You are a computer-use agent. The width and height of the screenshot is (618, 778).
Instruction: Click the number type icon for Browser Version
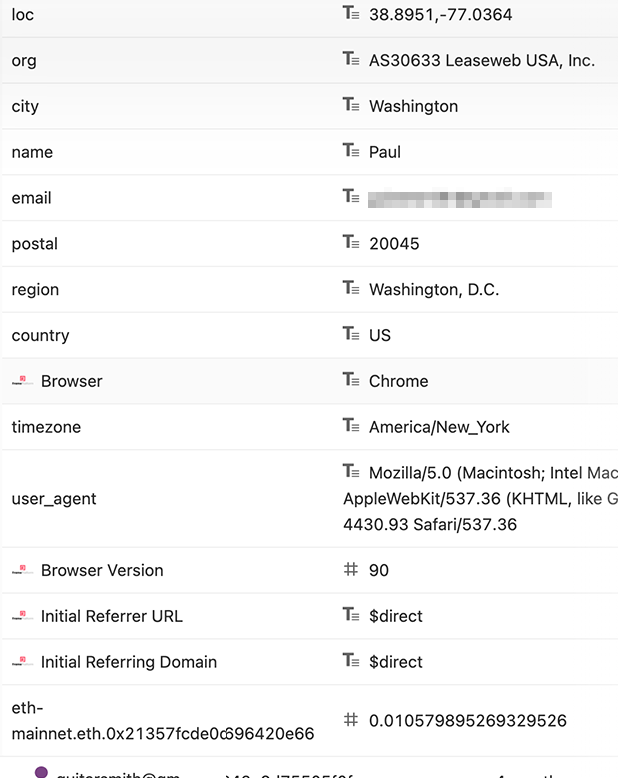[x=351, y=569]
